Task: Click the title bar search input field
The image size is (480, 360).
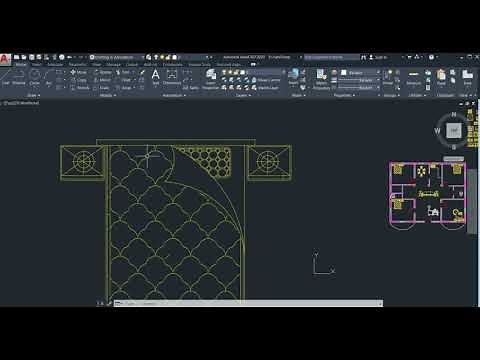Action: coord(332,57)
